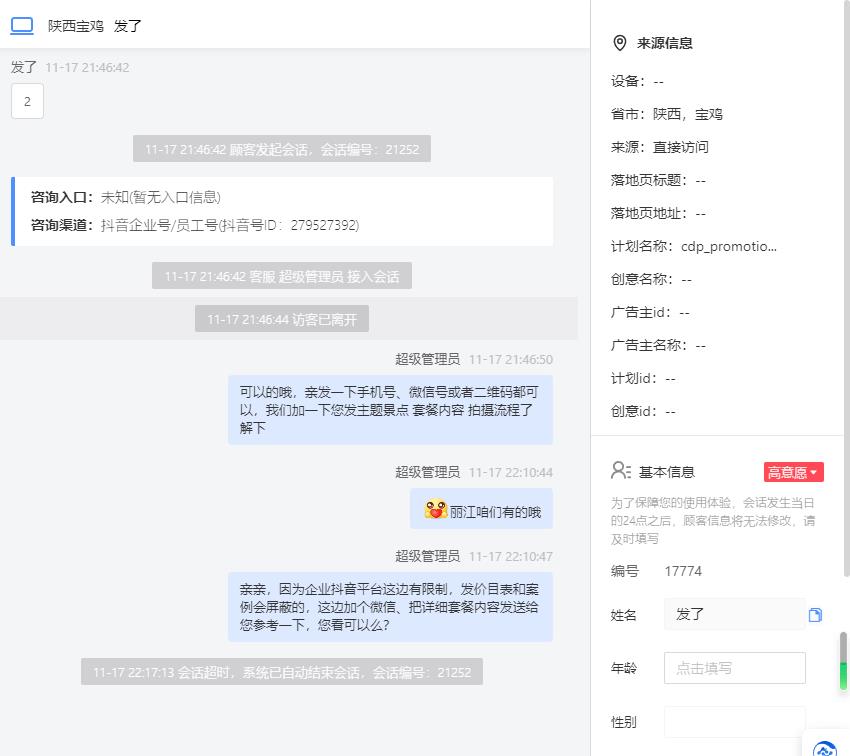
Task: Click the 省市: 陕西, 宝鸡 row
Action: tap(667, 114)
